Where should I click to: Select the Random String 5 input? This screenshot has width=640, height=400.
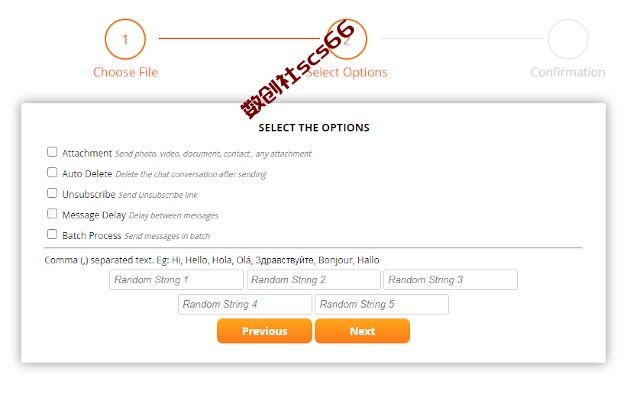click(382, 304)
